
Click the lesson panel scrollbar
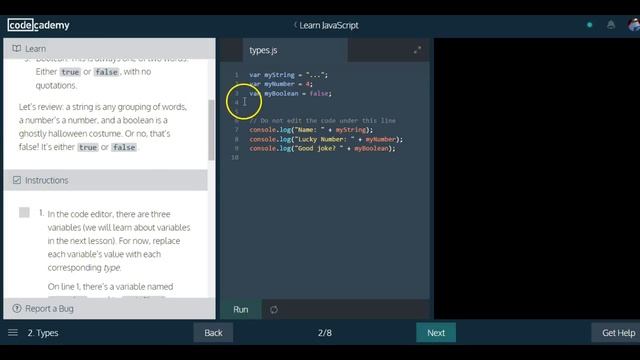point(211,130)
